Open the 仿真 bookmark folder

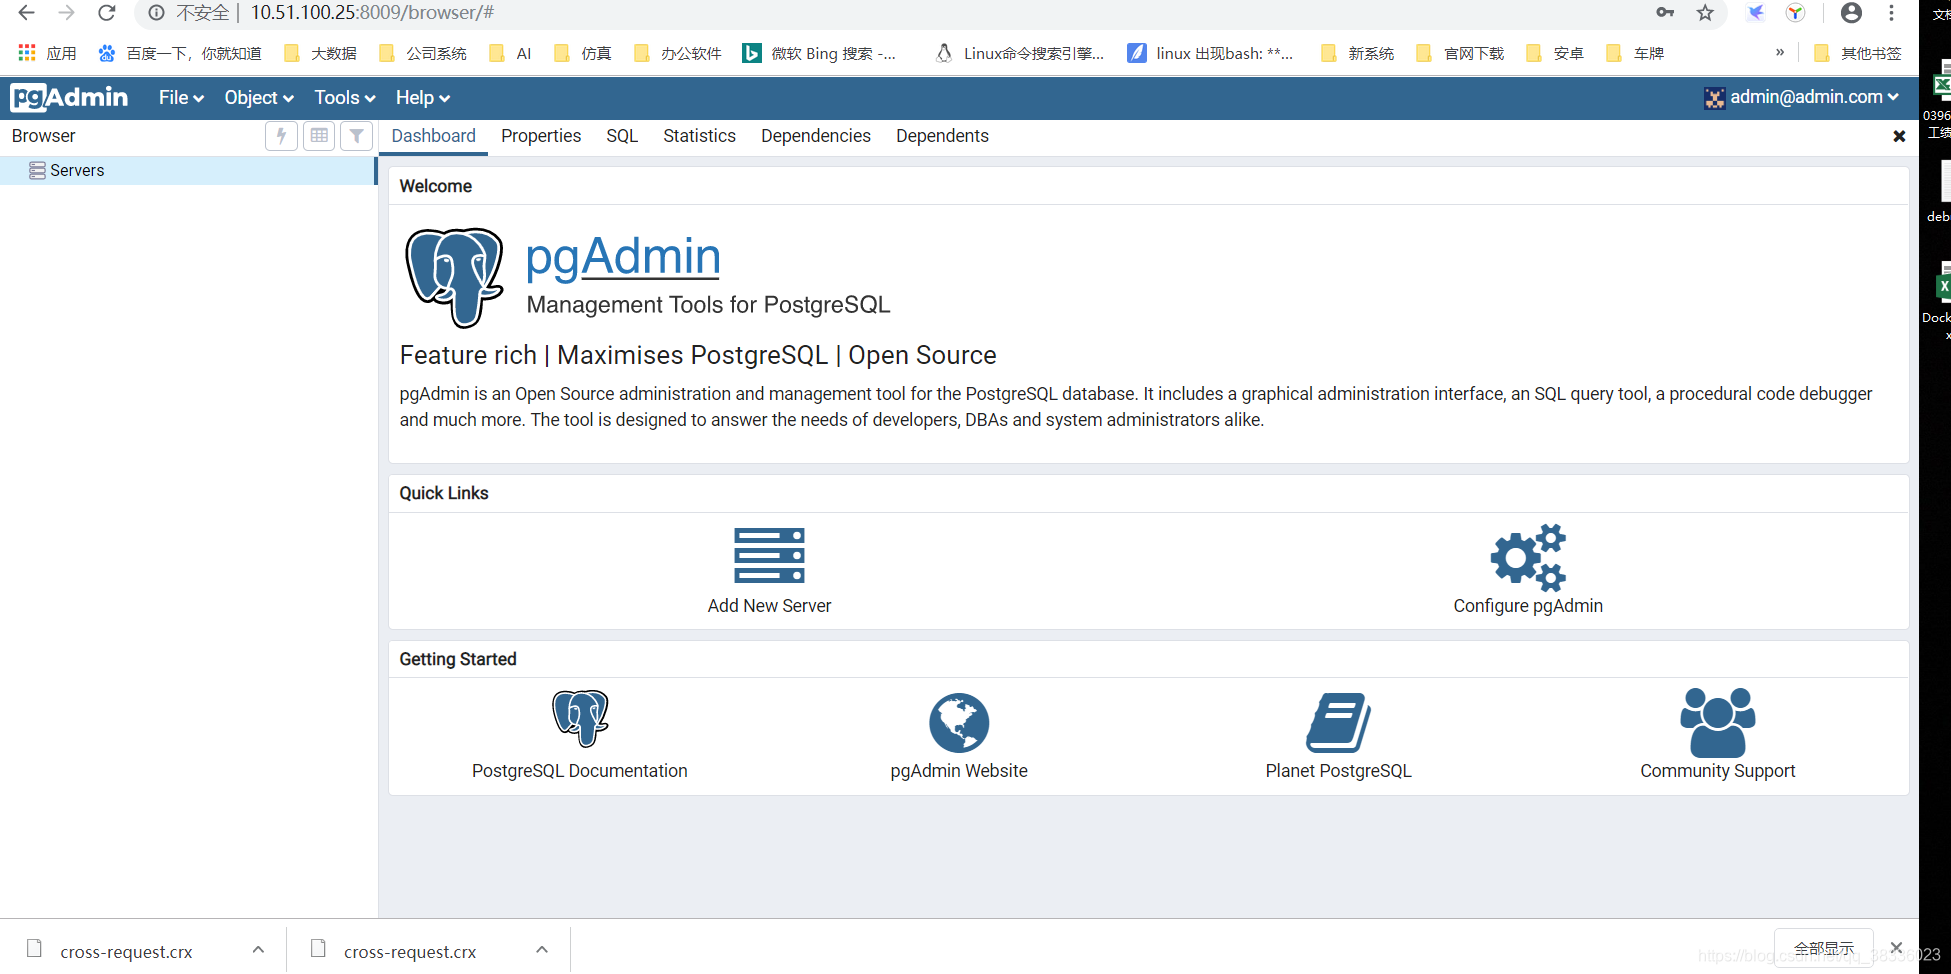[583, 53]
